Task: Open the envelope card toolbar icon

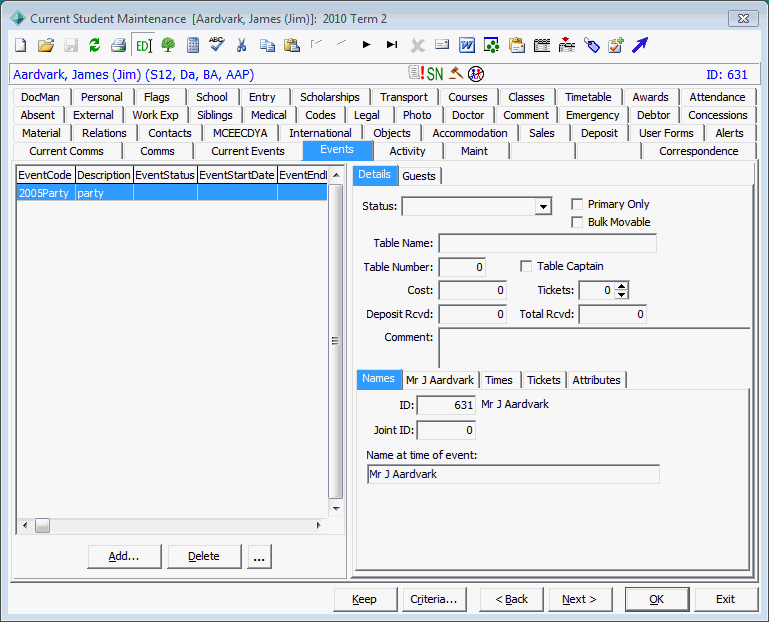Action: click(442, 45)
